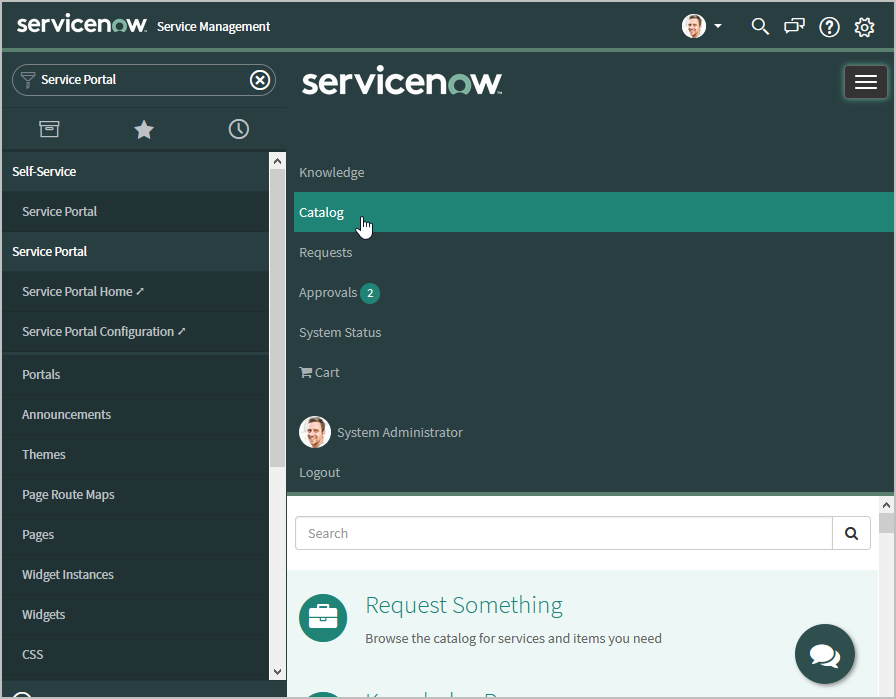896x699 pixels.
Task: Clear the navigation filter text
Action: click(260, 80)
